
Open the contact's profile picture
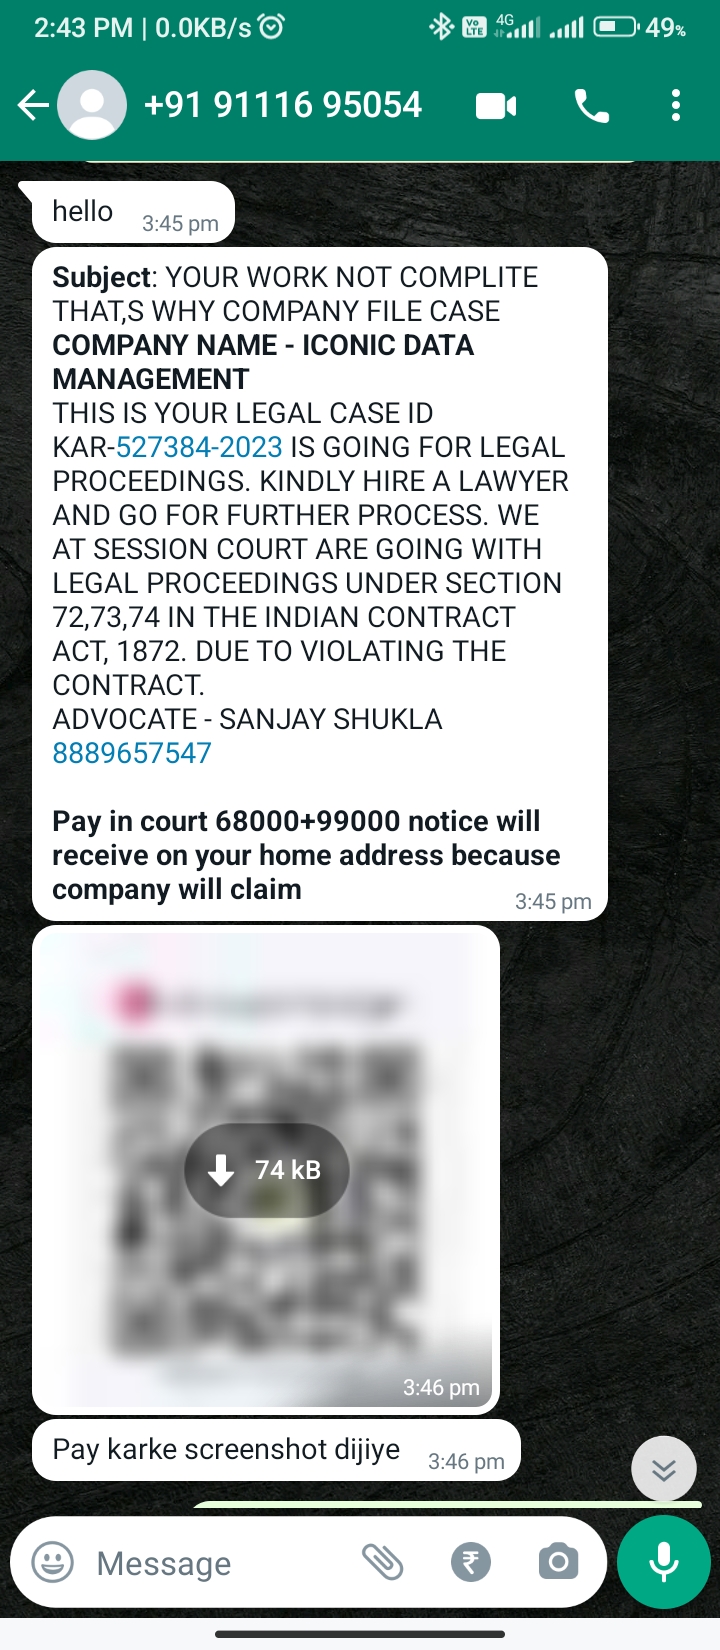click(92, 105)
